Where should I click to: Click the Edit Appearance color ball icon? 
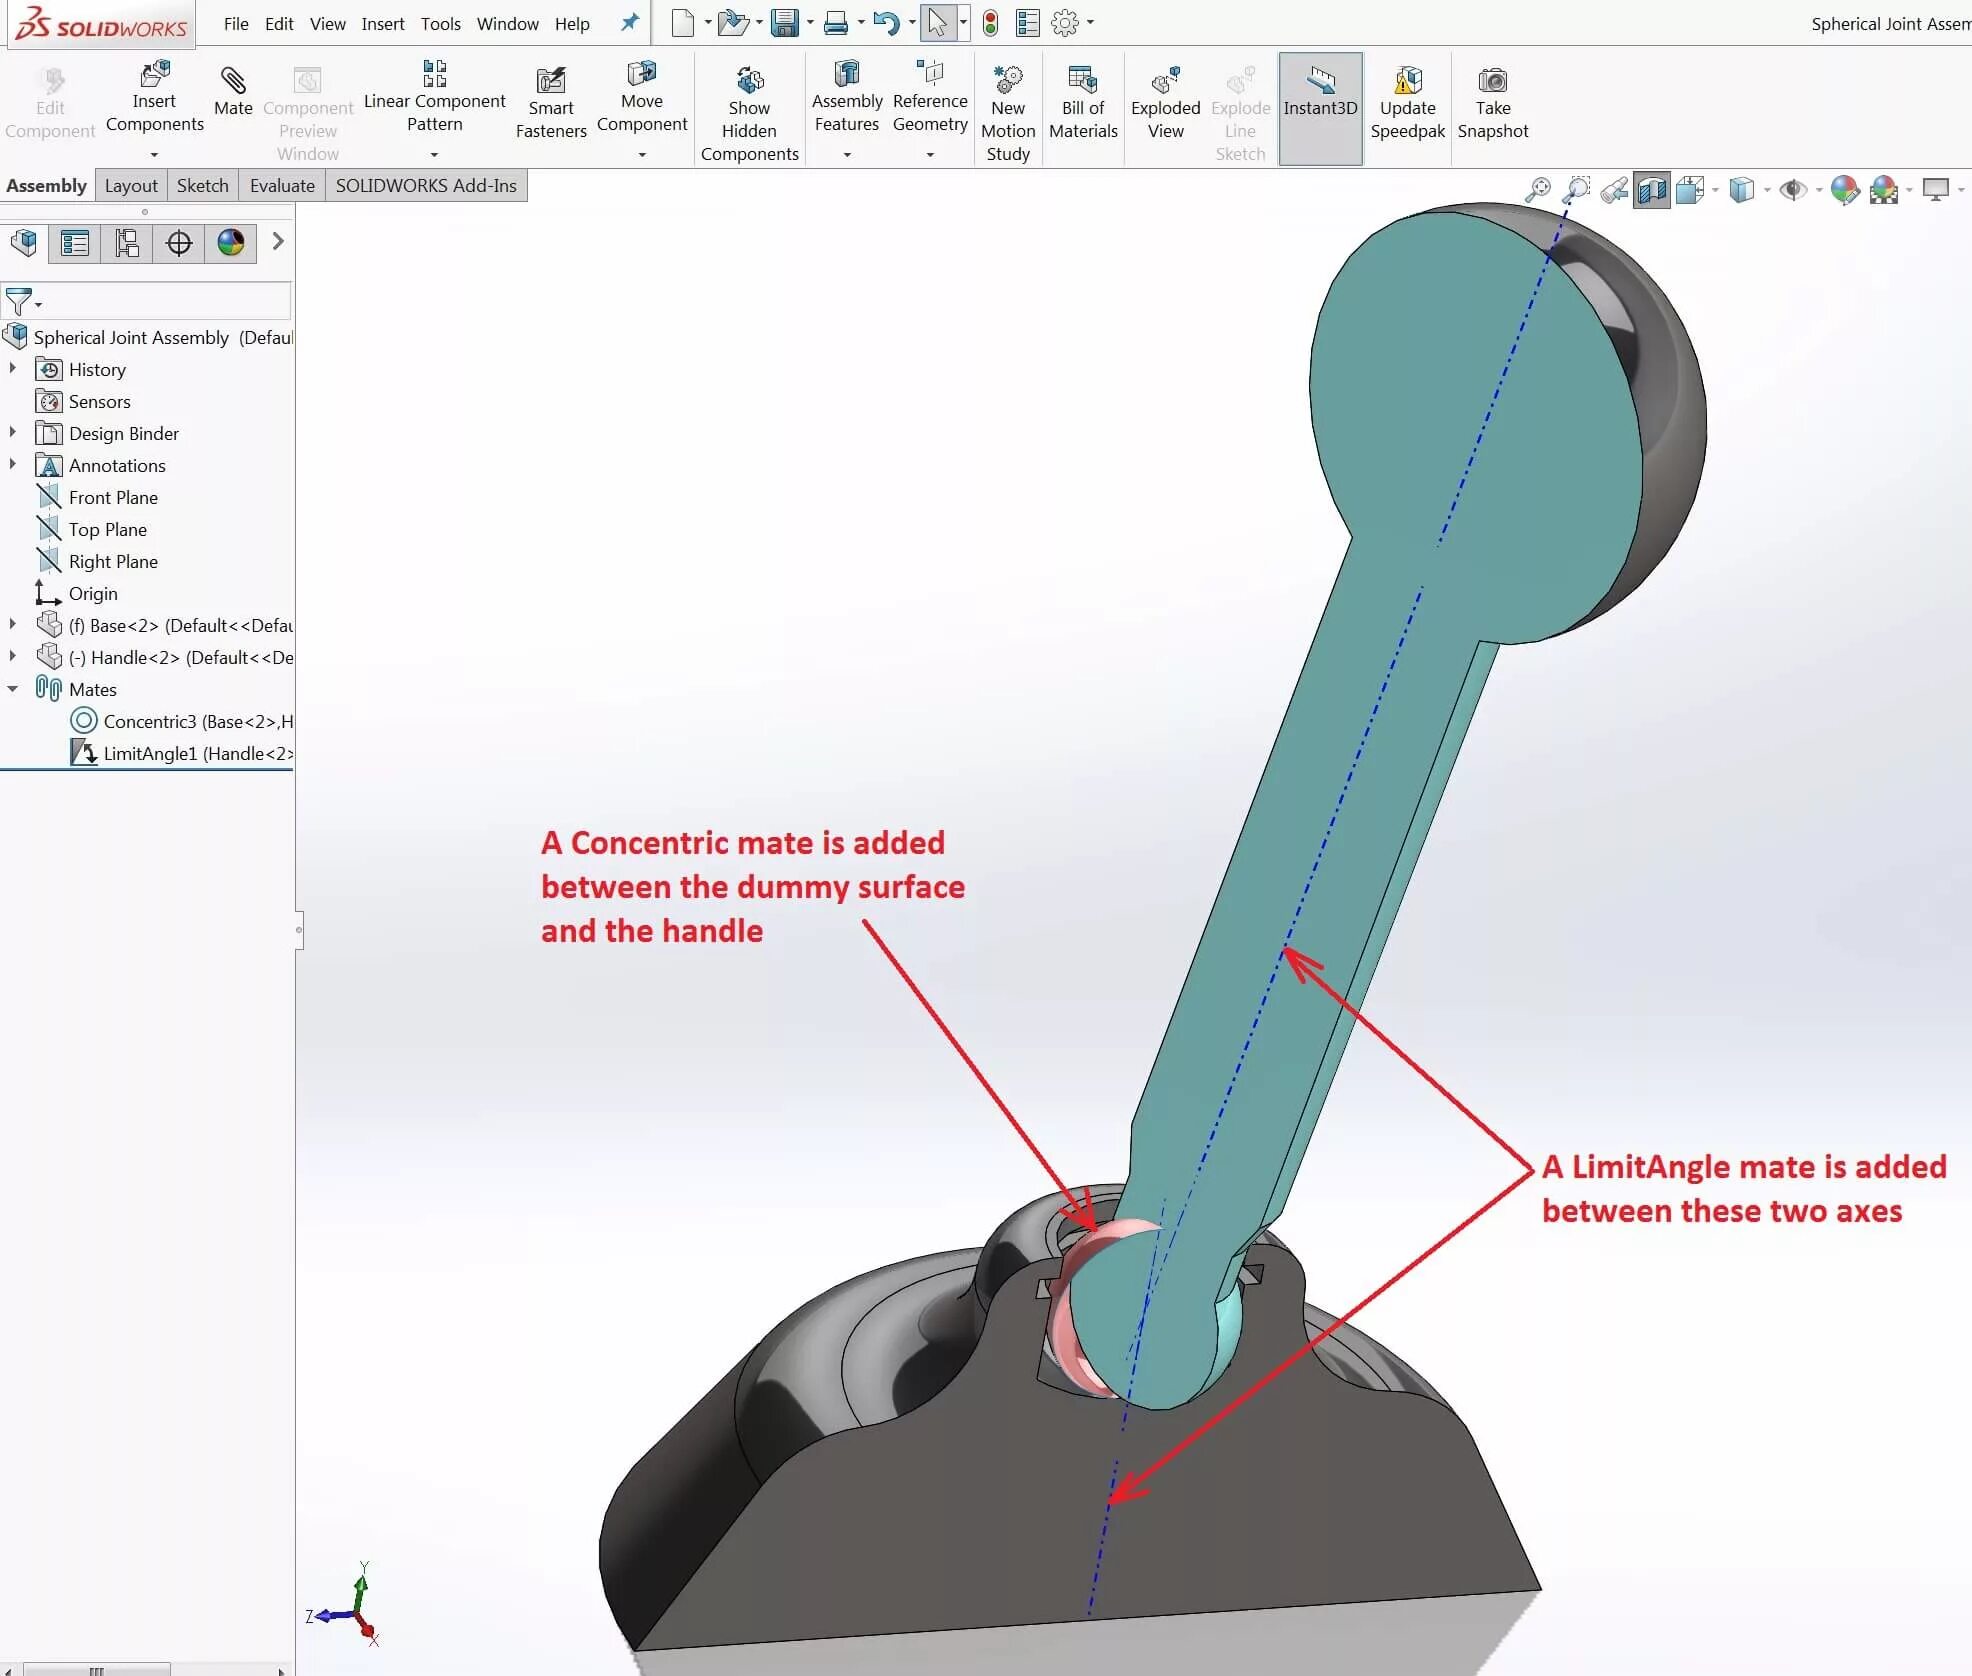1844,190
